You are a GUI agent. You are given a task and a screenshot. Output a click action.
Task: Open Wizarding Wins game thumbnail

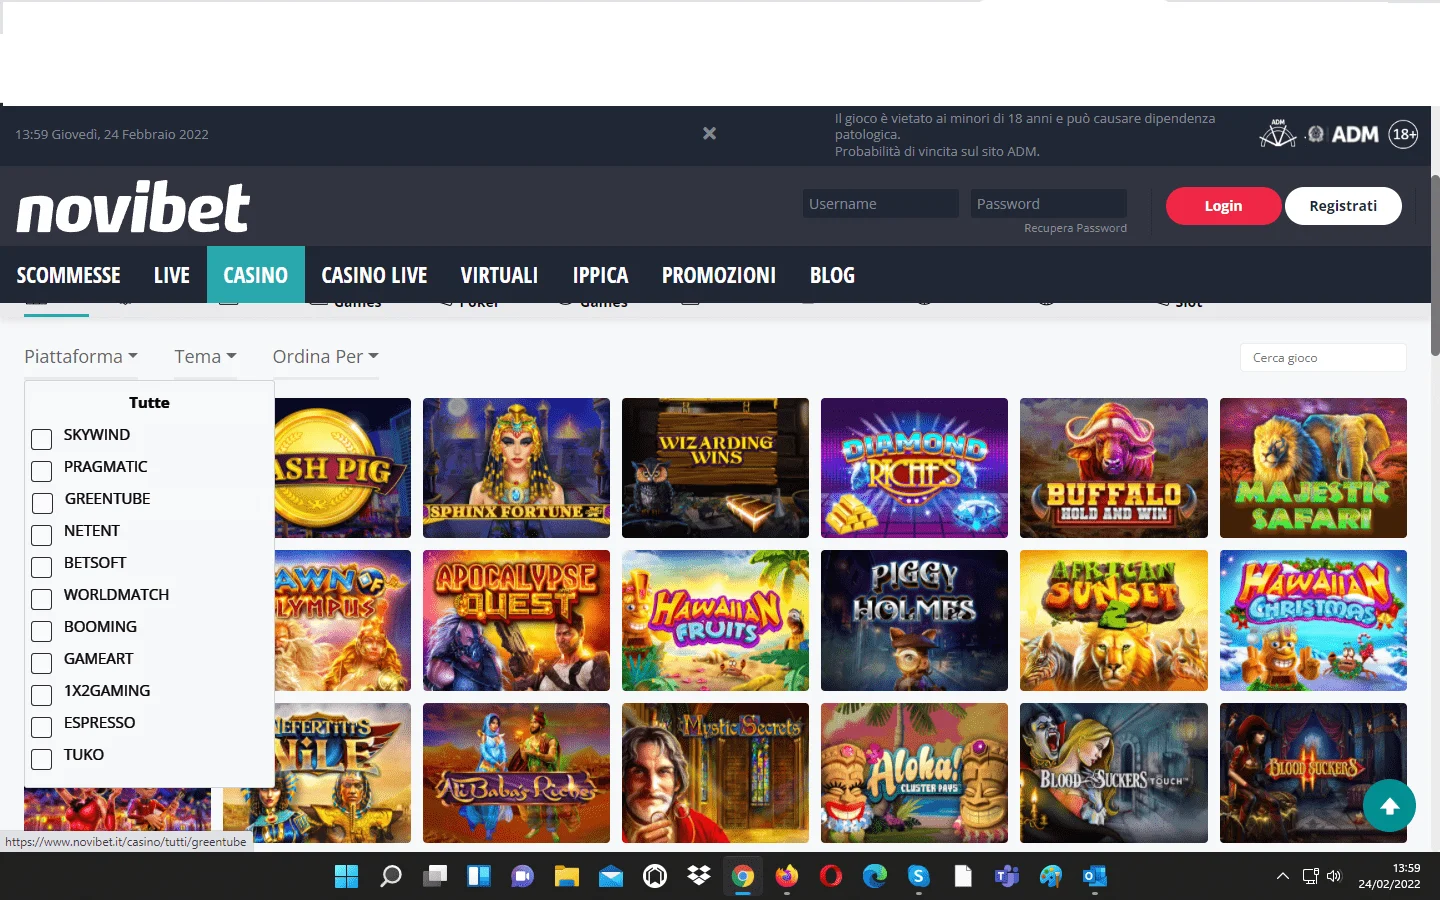[x=715, y=468]
